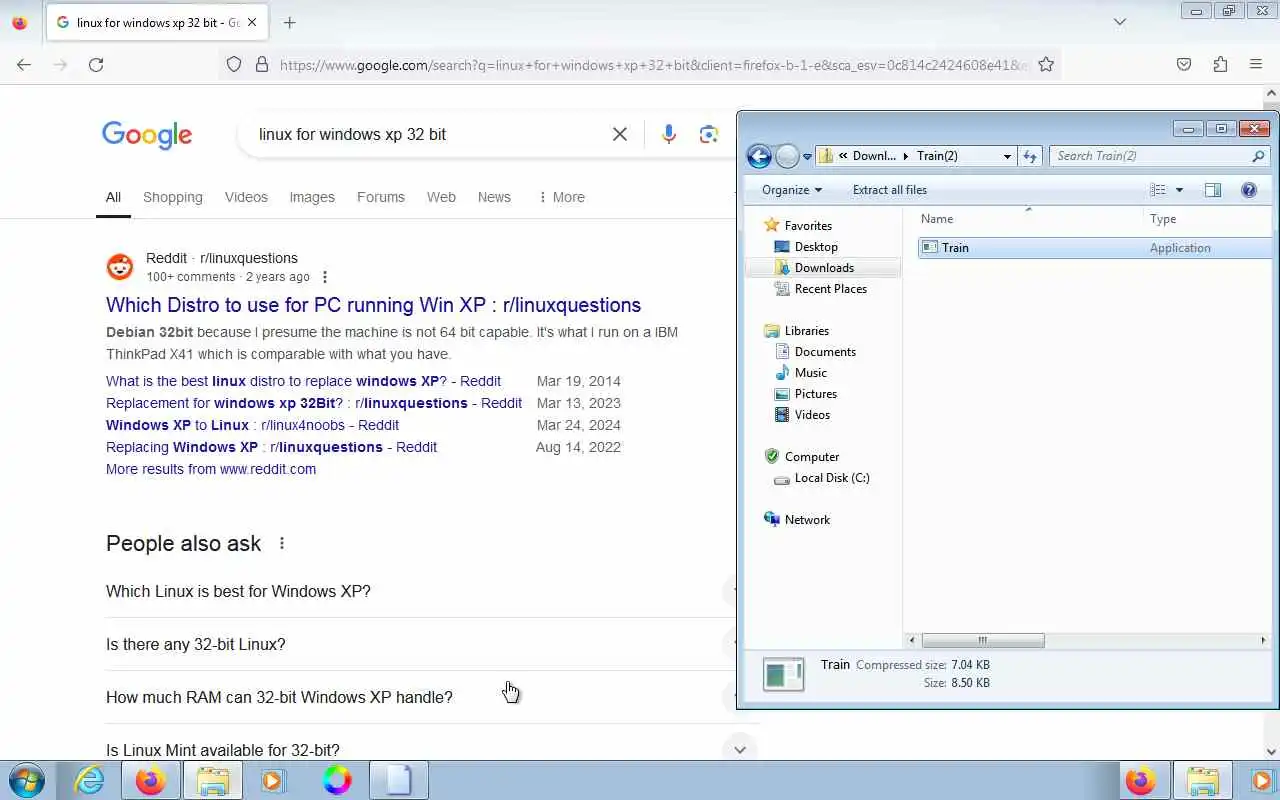
Task: Open the News results tab
Action: tap(494, 197)
